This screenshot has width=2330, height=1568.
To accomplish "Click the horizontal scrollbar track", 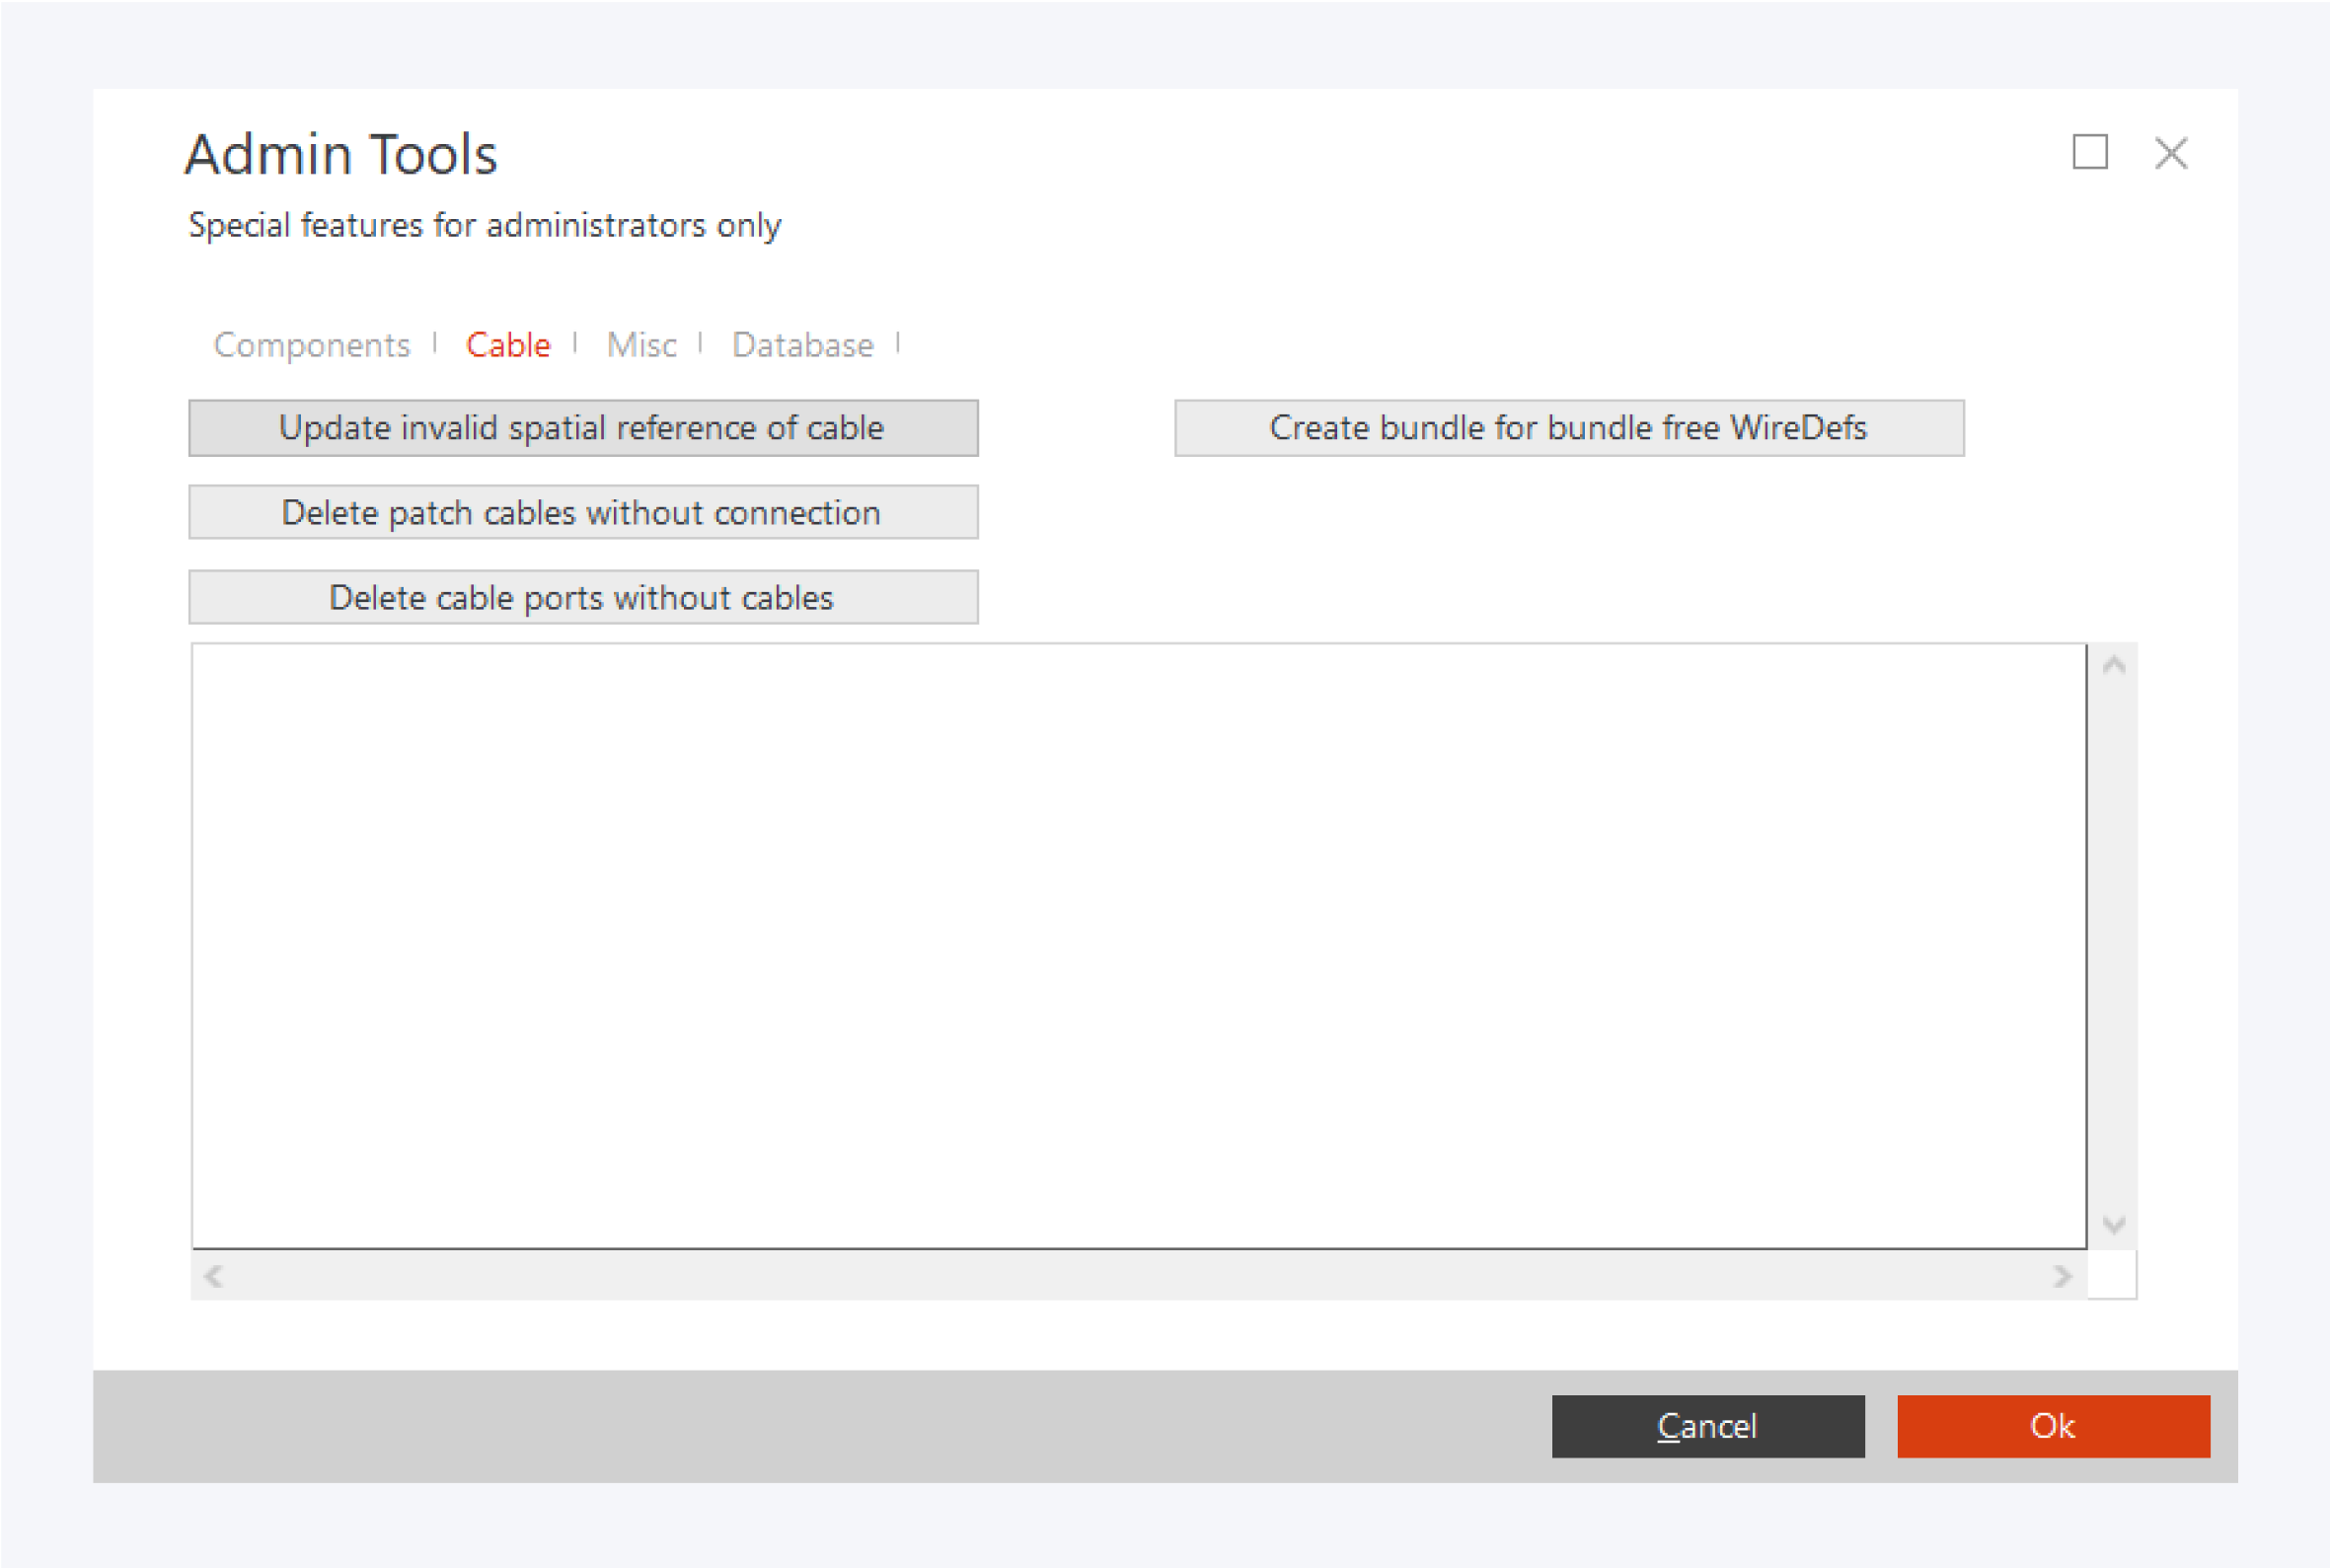I will pos(1138,1276).
